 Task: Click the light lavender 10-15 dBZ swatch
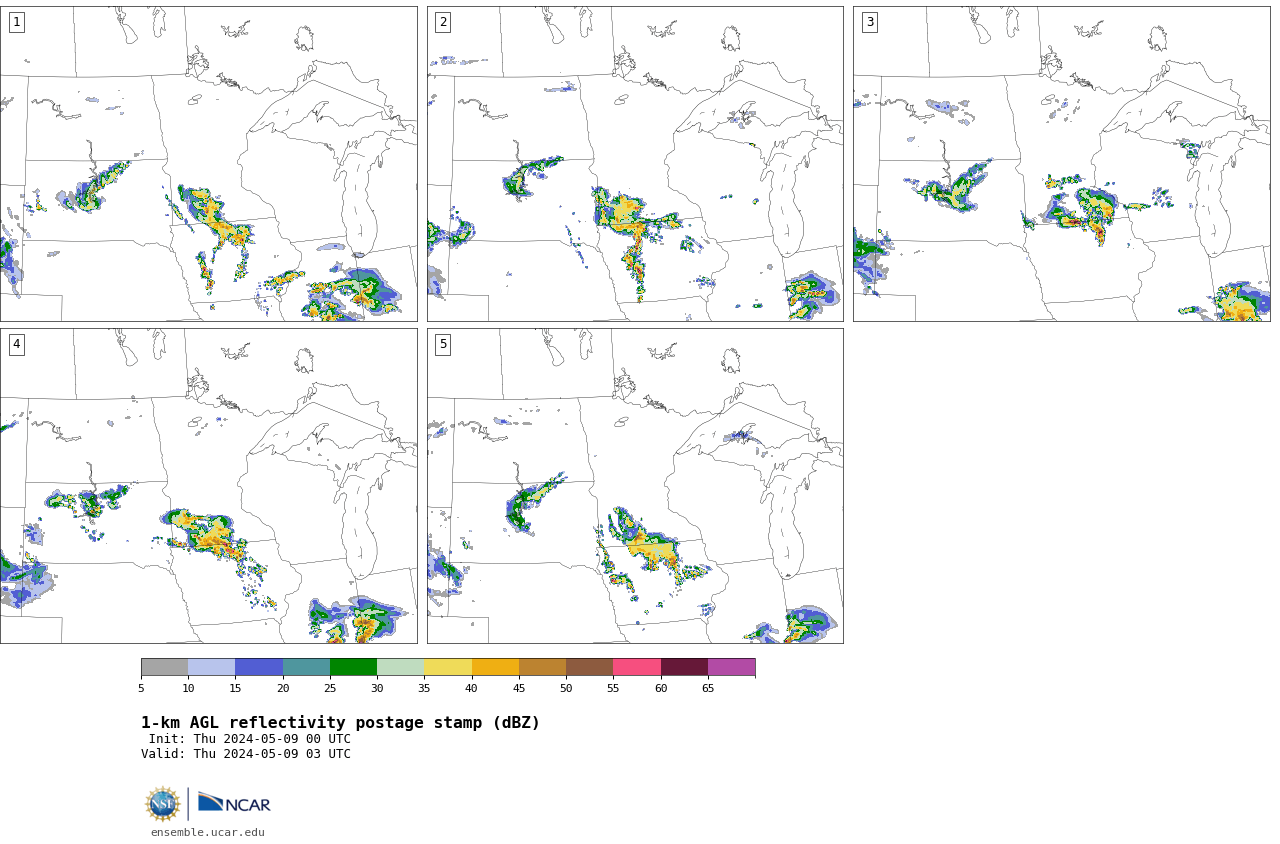[x=211, y=667]
